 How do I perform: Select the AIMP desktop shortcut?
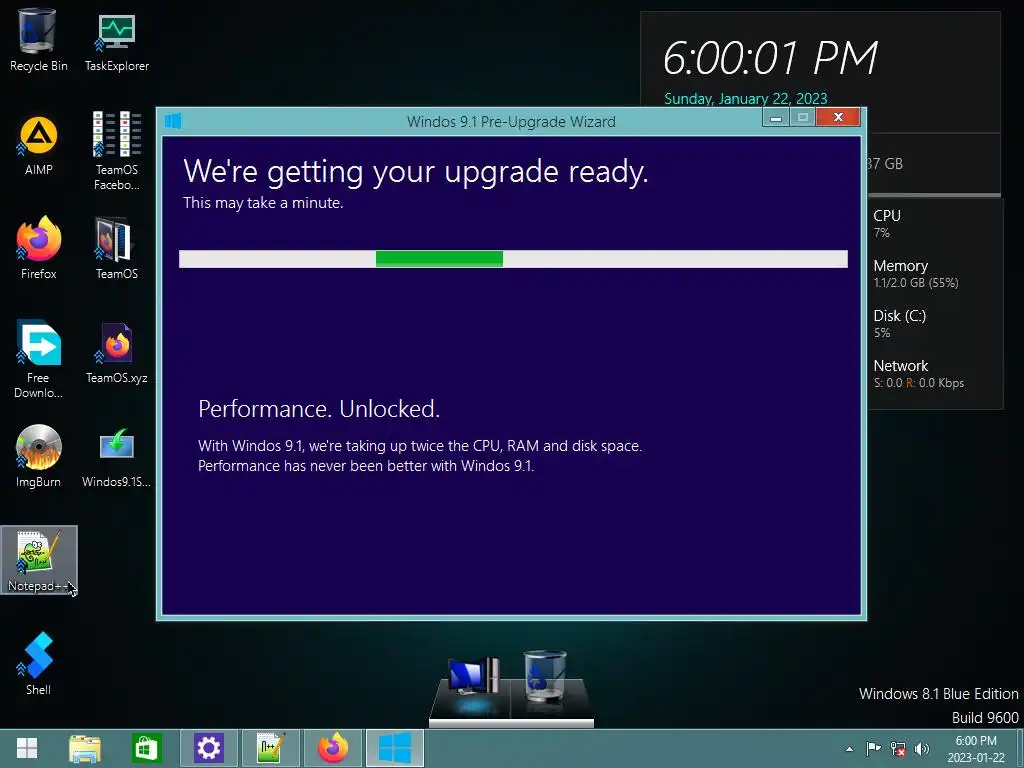38,145
